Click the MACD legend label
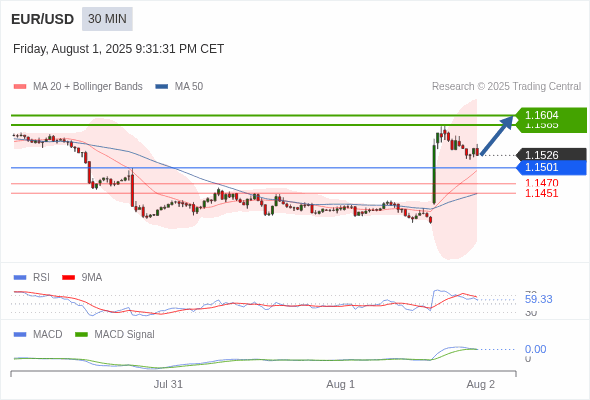Image resolution: width=590 pixels, height=400 pixels. pyautogui.click(x=48, y=335)
